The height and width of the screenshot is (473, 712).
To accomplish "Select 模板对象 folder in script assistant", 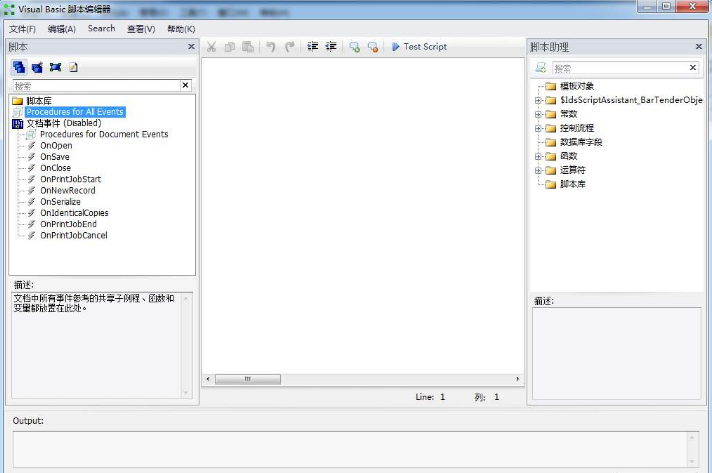I will (x=577, y=86).
